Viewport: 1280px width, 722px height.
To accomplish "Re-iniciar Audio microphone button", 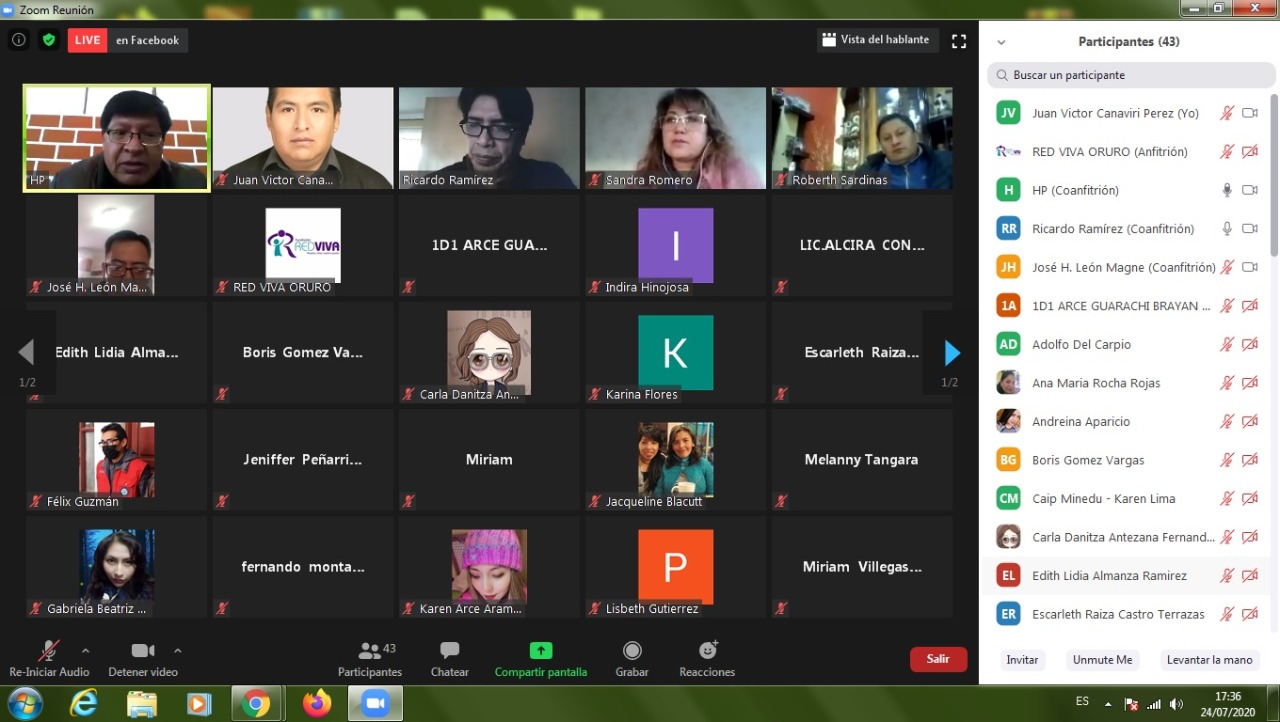I will [49, 659].
